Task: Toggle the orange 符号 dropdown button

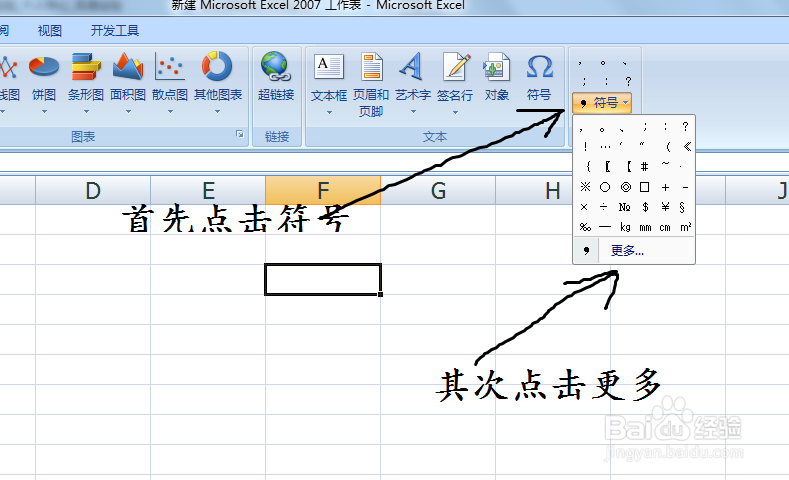Action: click(x=602, y=103)
